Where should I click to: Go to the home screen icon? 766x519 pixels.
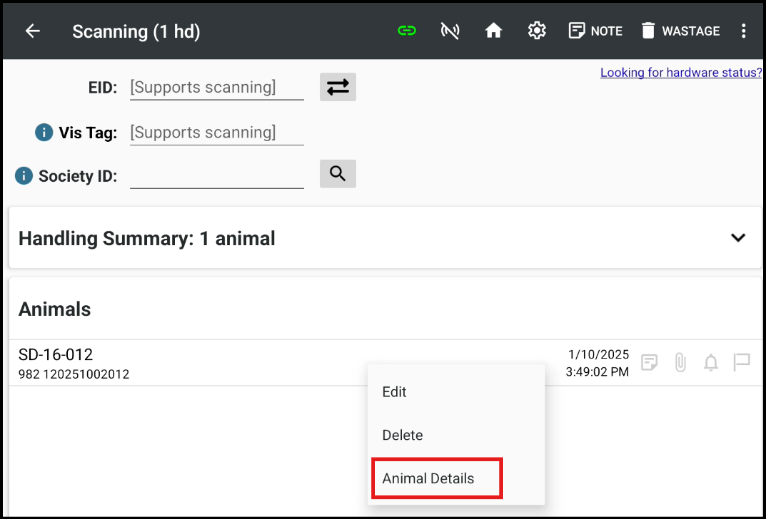coord(493,31)
